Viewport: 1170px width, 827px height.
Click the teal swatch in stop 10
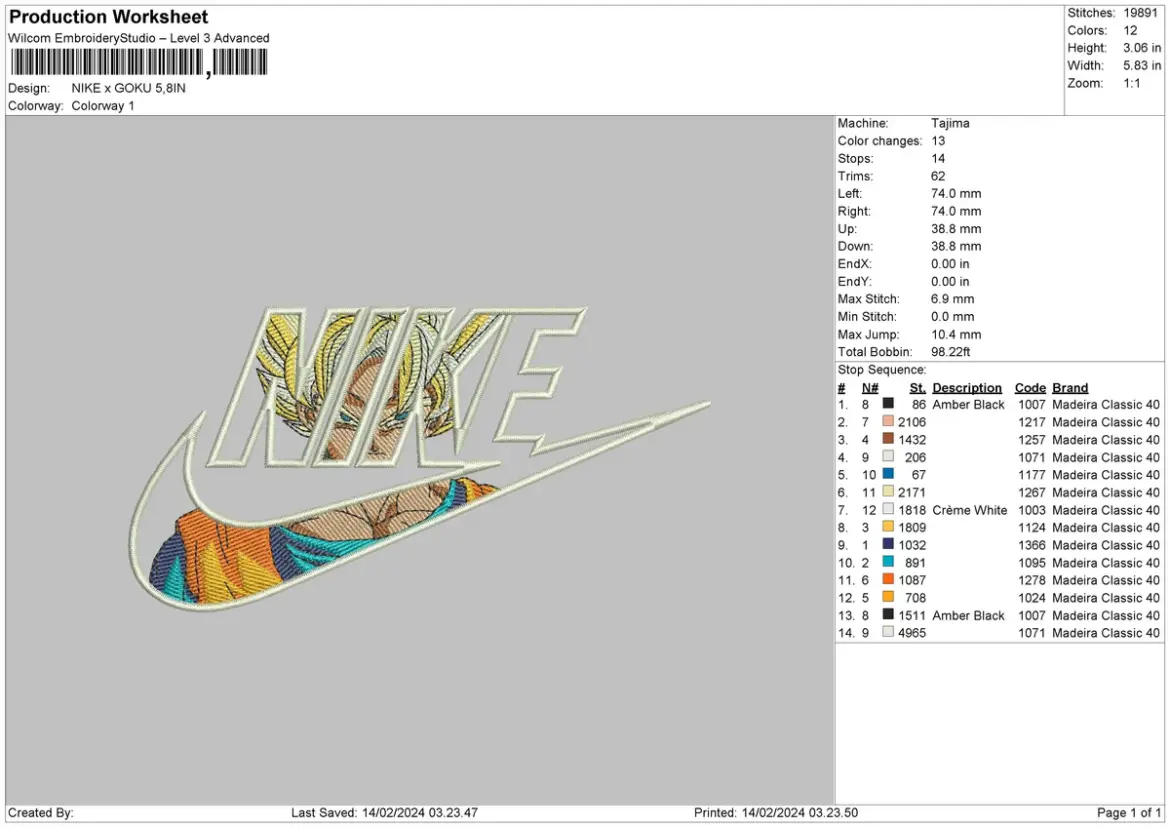(x=888, y=562)
